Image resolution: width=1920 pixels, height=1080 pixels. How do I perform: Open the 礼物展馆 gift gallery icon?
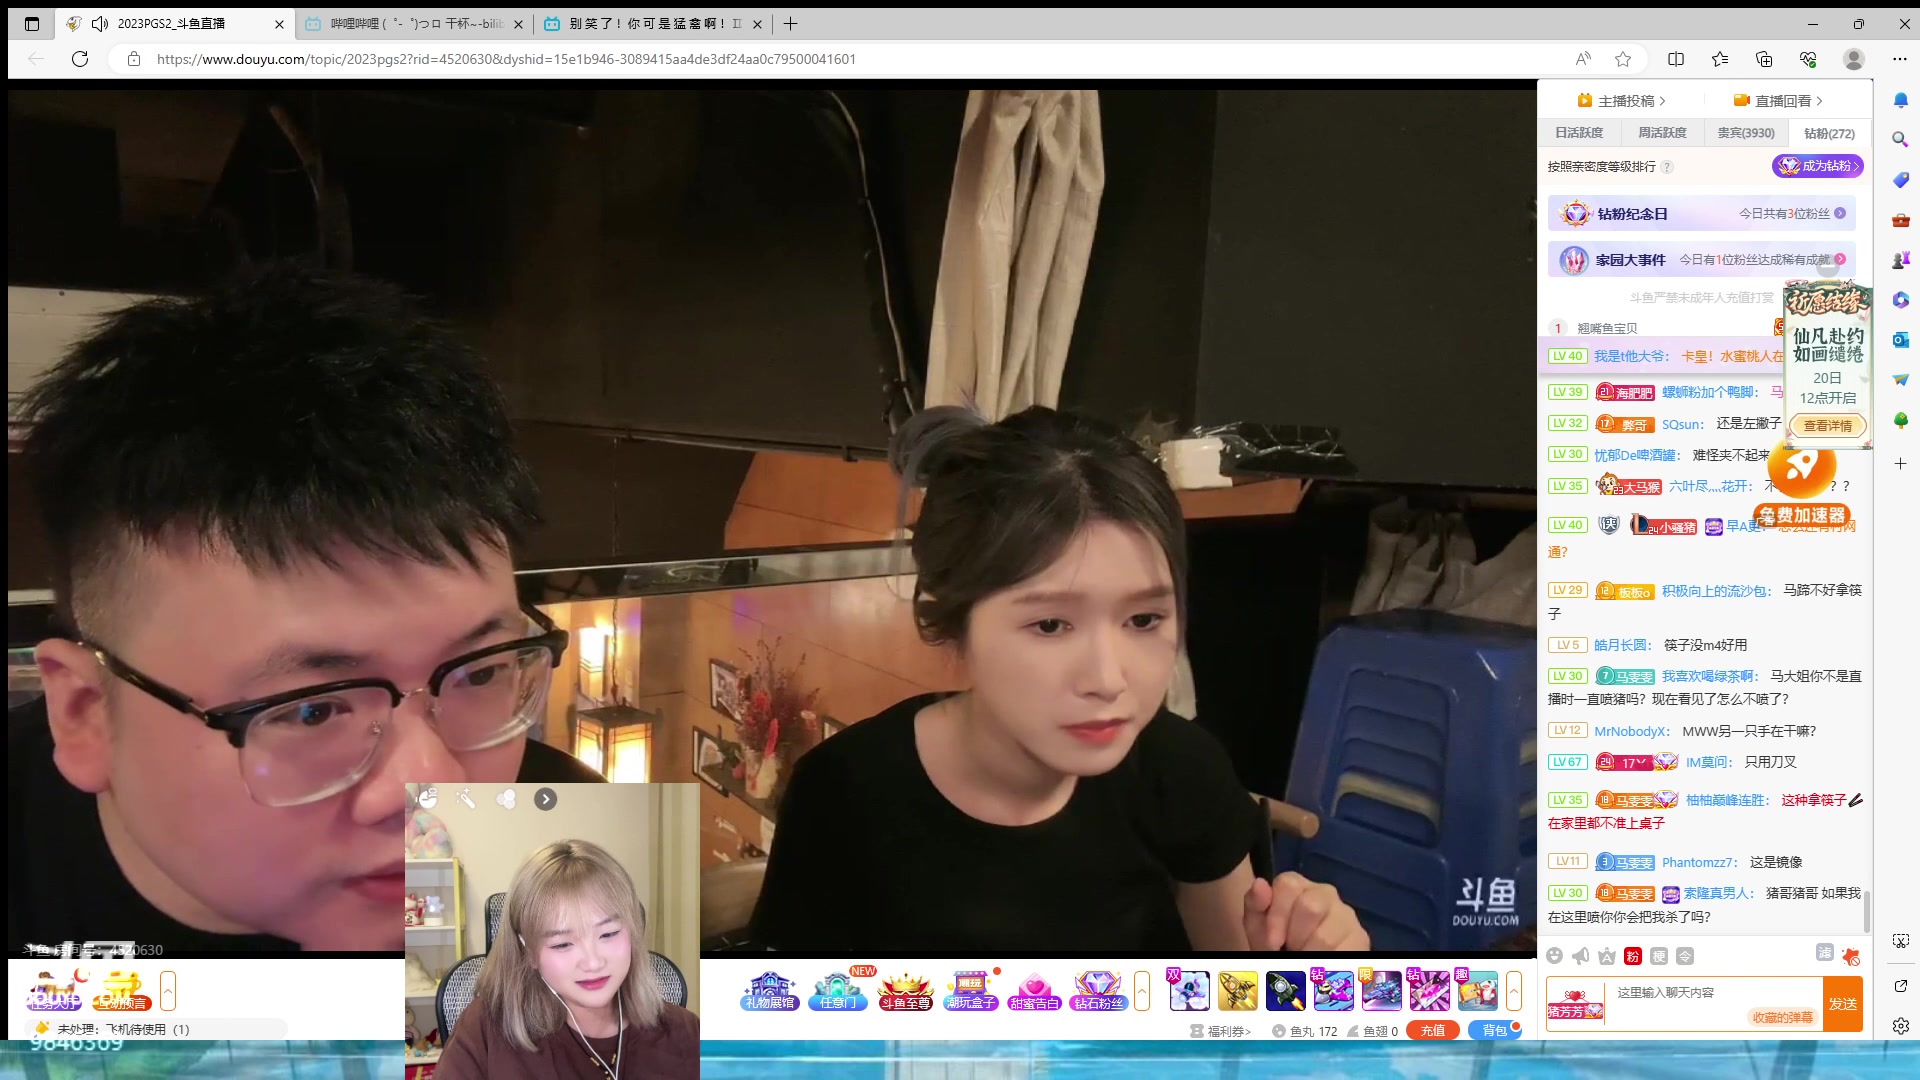[769, 990]
